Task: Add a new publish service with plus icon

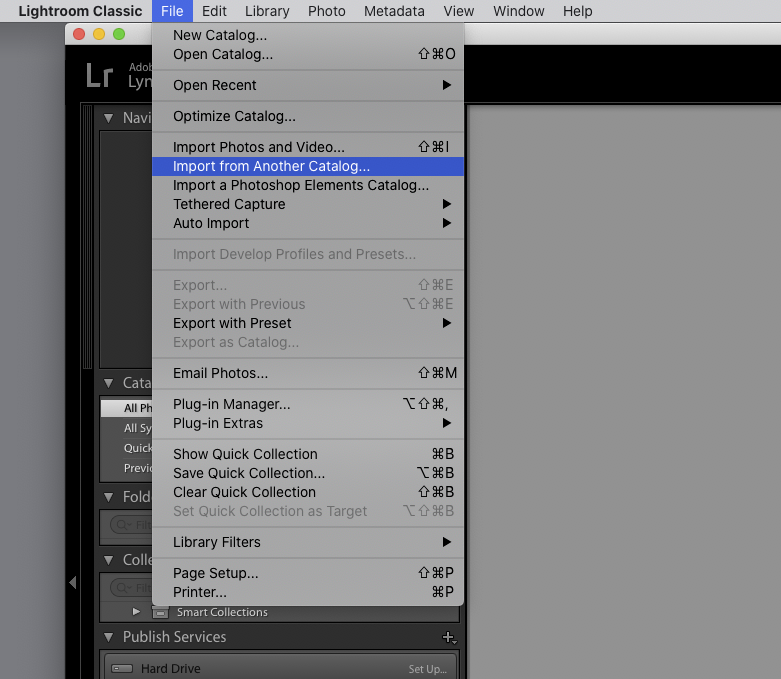Action: tap(449, 637)
